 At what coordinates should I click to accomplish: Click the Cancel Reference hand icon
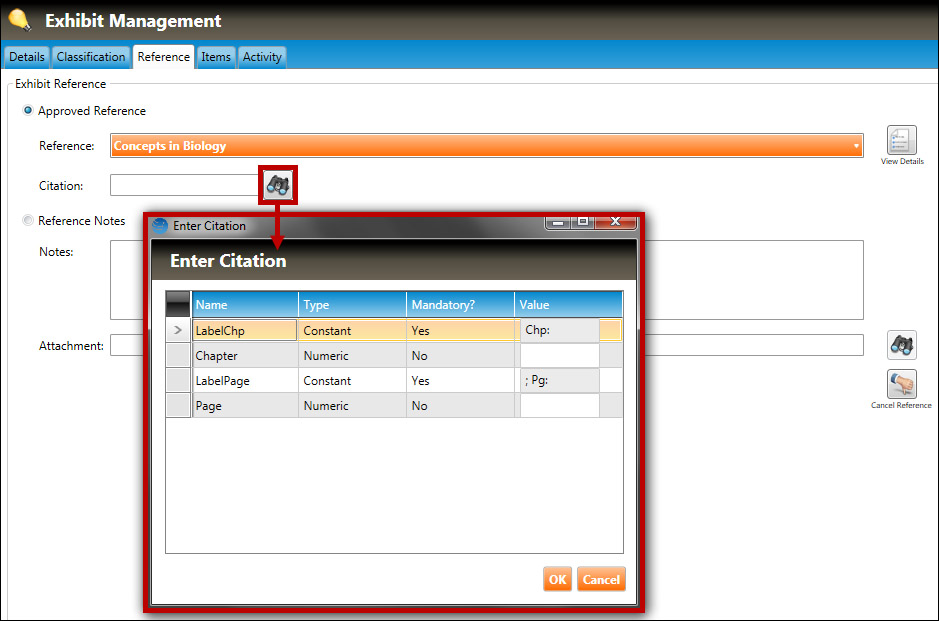tap(901, 384)
